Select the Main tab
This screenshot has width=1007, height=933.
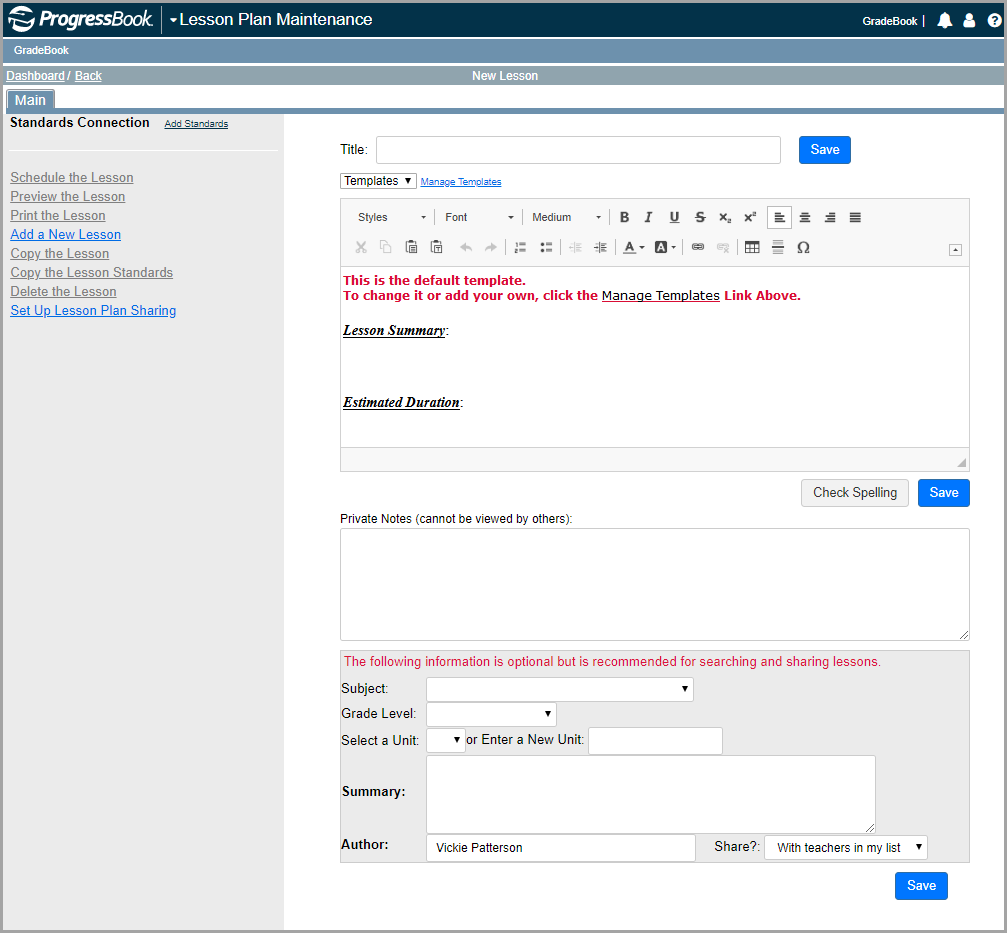point(30,100)
